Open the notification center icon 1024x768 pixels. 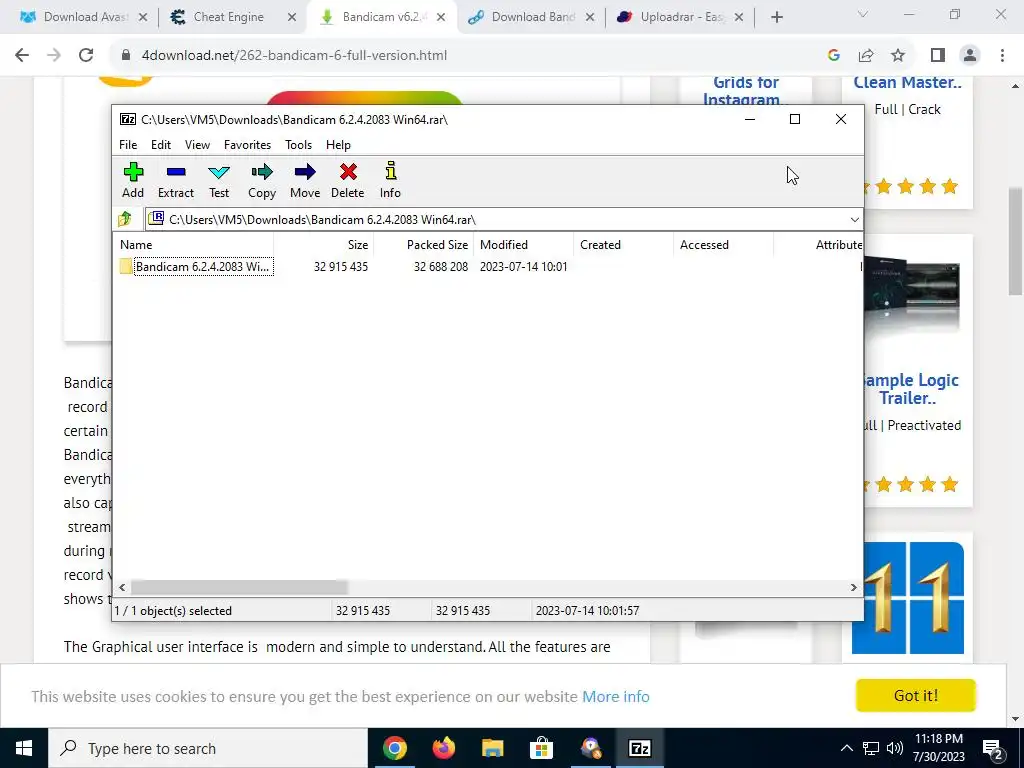pyautogui.click(x=993, y=748)
